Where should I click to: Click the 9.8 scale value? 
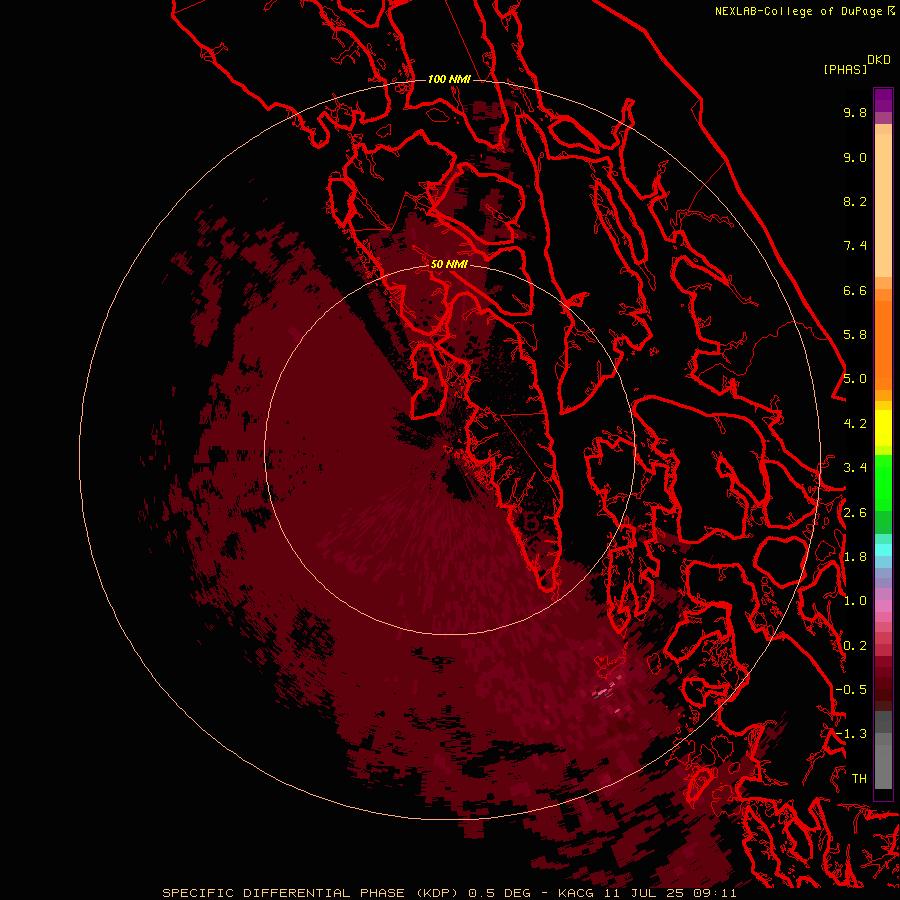[x=855, y=112]
